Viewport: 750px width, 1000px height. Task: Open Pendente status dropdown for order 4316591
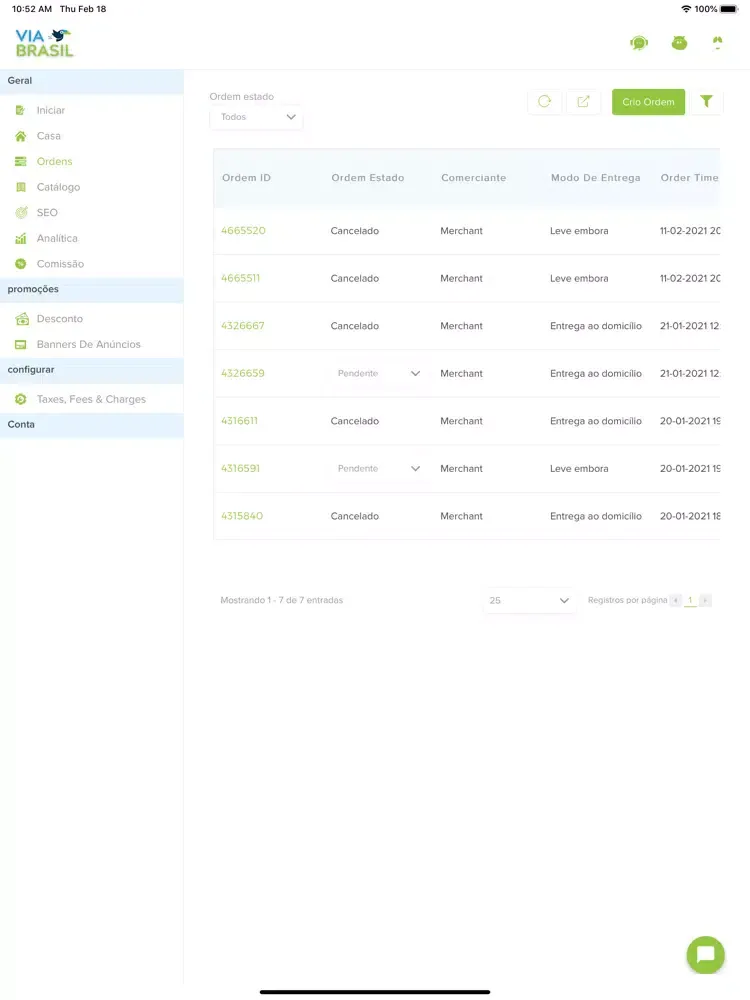pos(379,468)
